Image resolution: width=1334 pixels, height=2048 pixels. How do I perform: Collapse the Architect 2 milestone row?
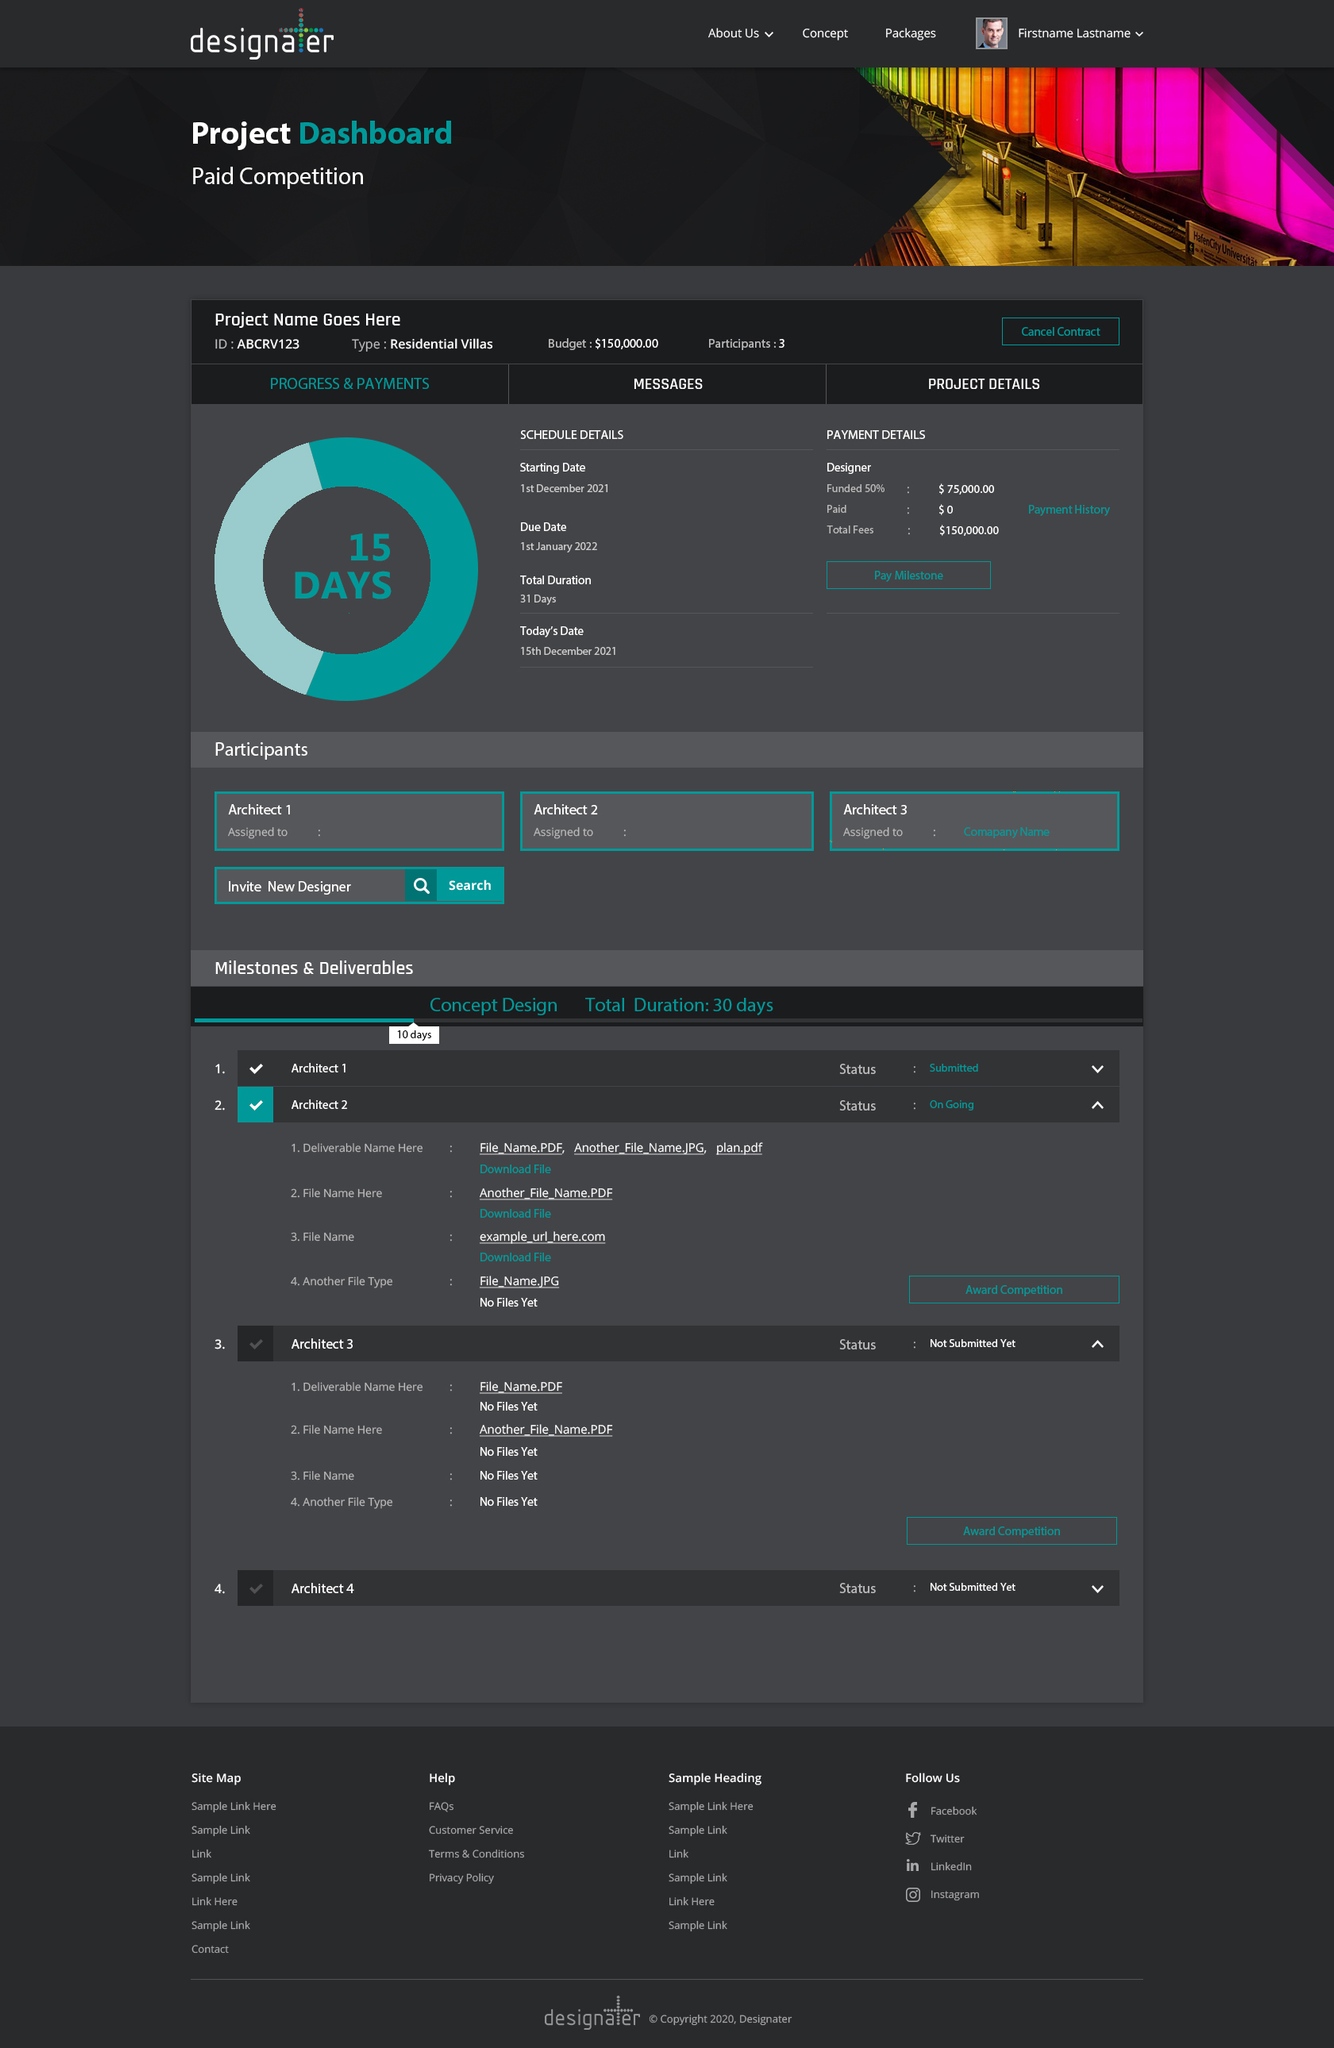(1097, 1105)
